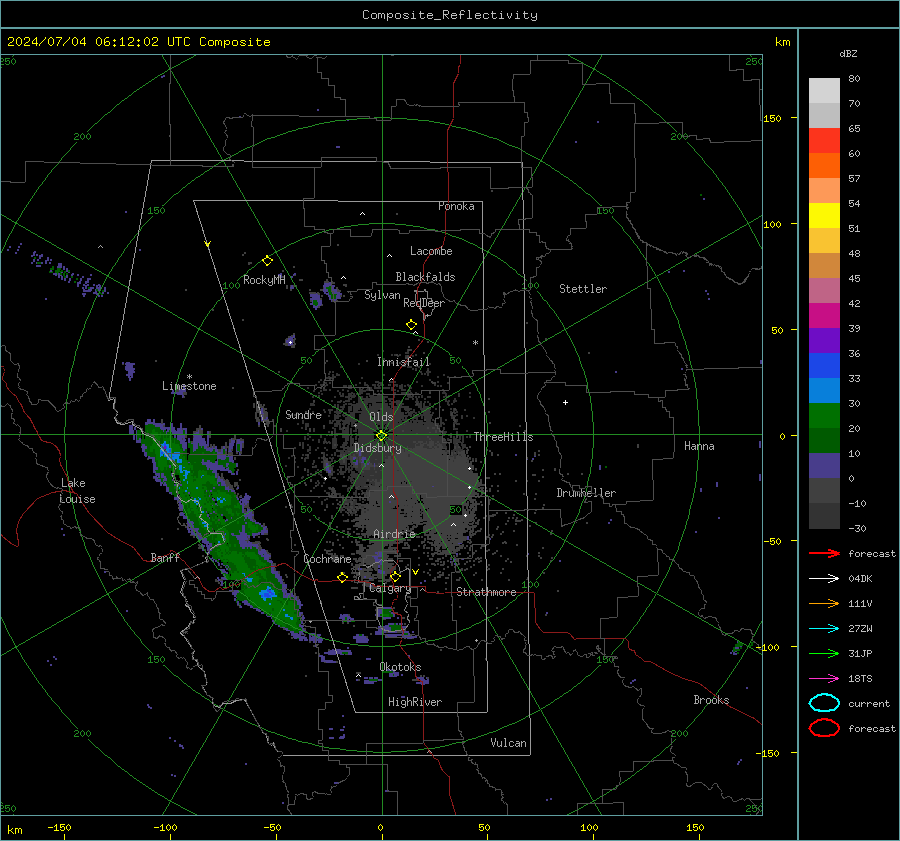Click the Hanna city label
The height and width of the screenshot is (841, 900).
pyautogui.click(x=699, y=446)
